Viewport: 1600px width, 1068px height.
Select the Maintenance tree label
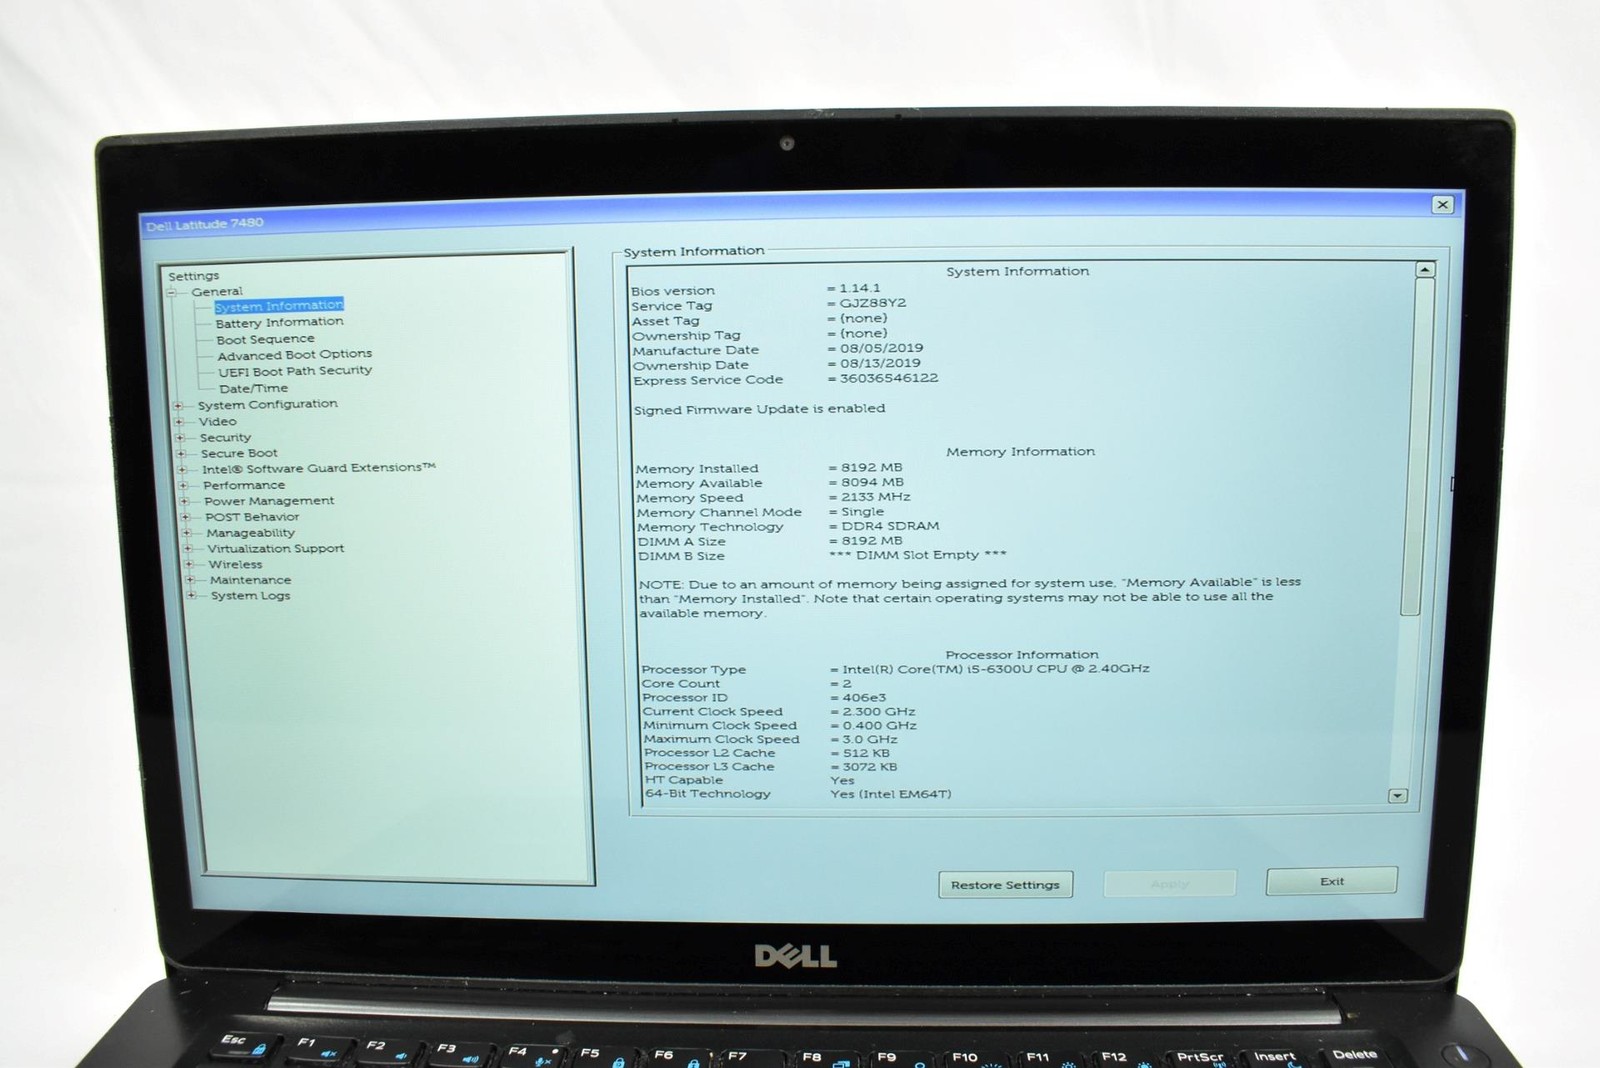(x=250, y=580)
